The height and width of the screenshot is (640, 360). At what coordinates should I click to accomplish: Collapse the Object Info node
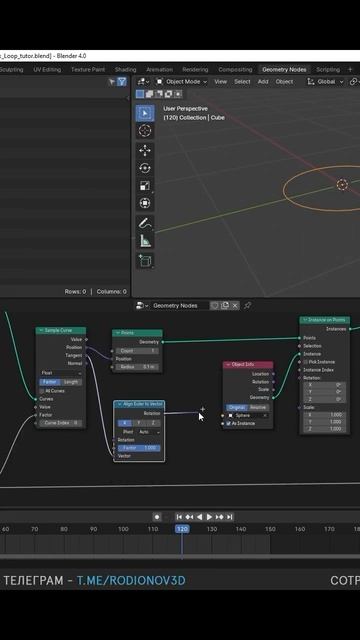pos(228,364)
